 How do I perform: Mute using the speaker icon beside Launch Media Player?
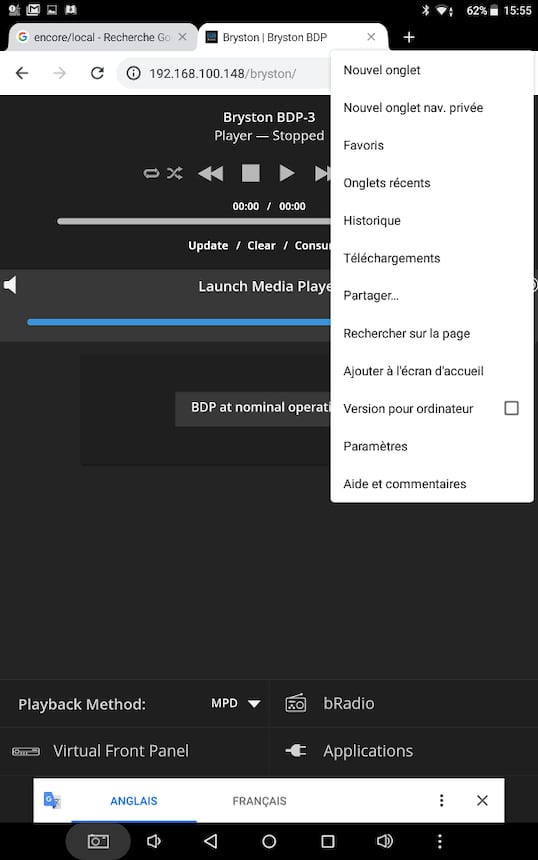(x=10, y=285)
